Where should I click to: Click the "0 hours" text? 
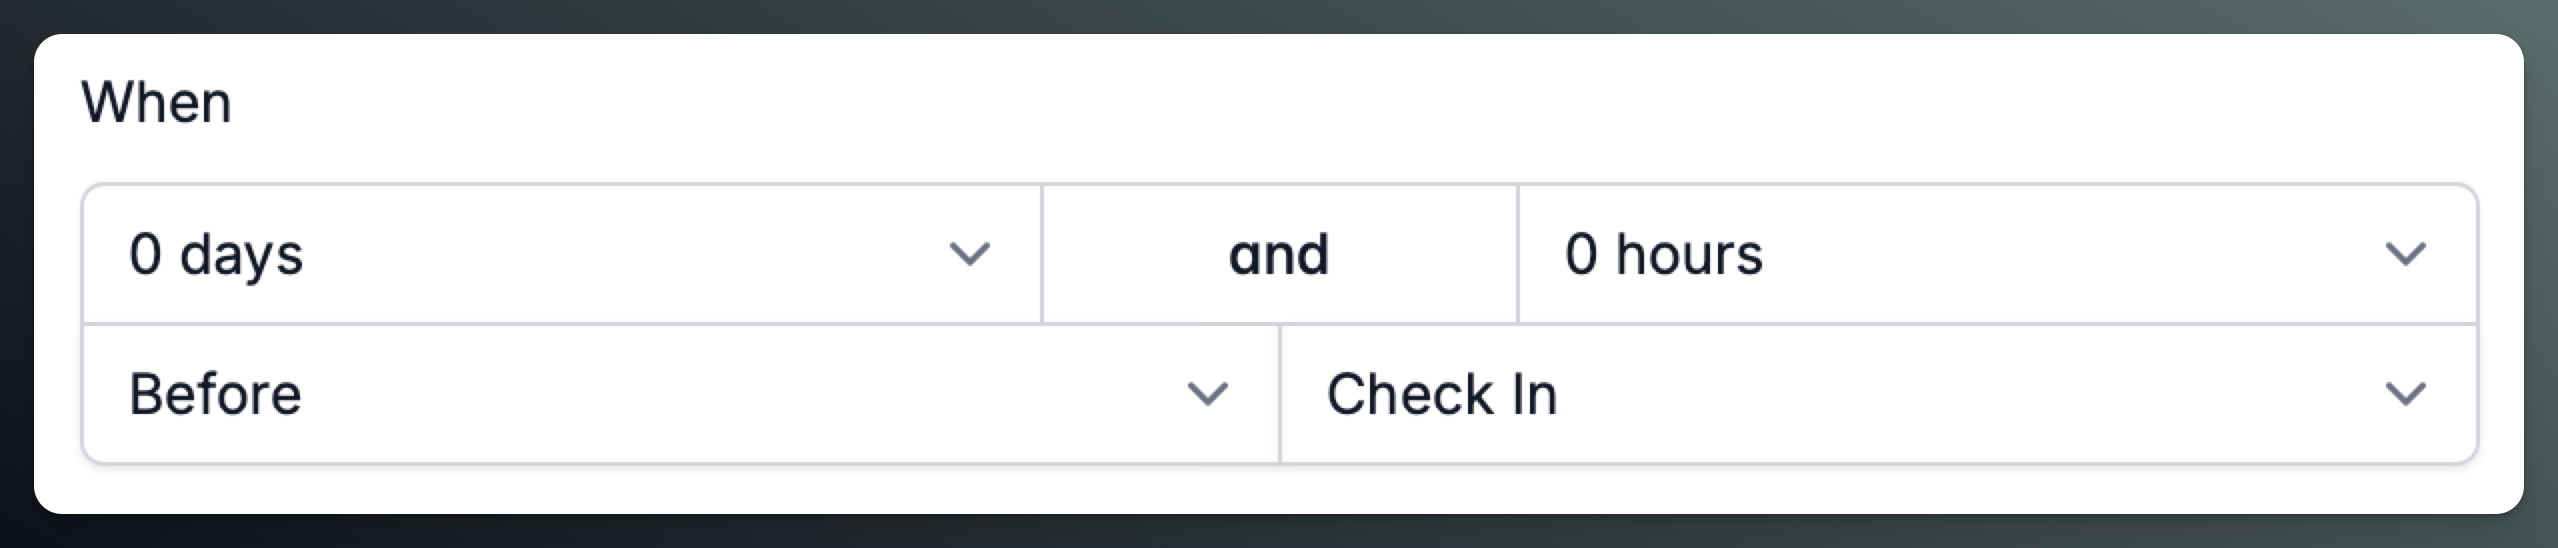pyautogui.click(x=1664, y=254)
